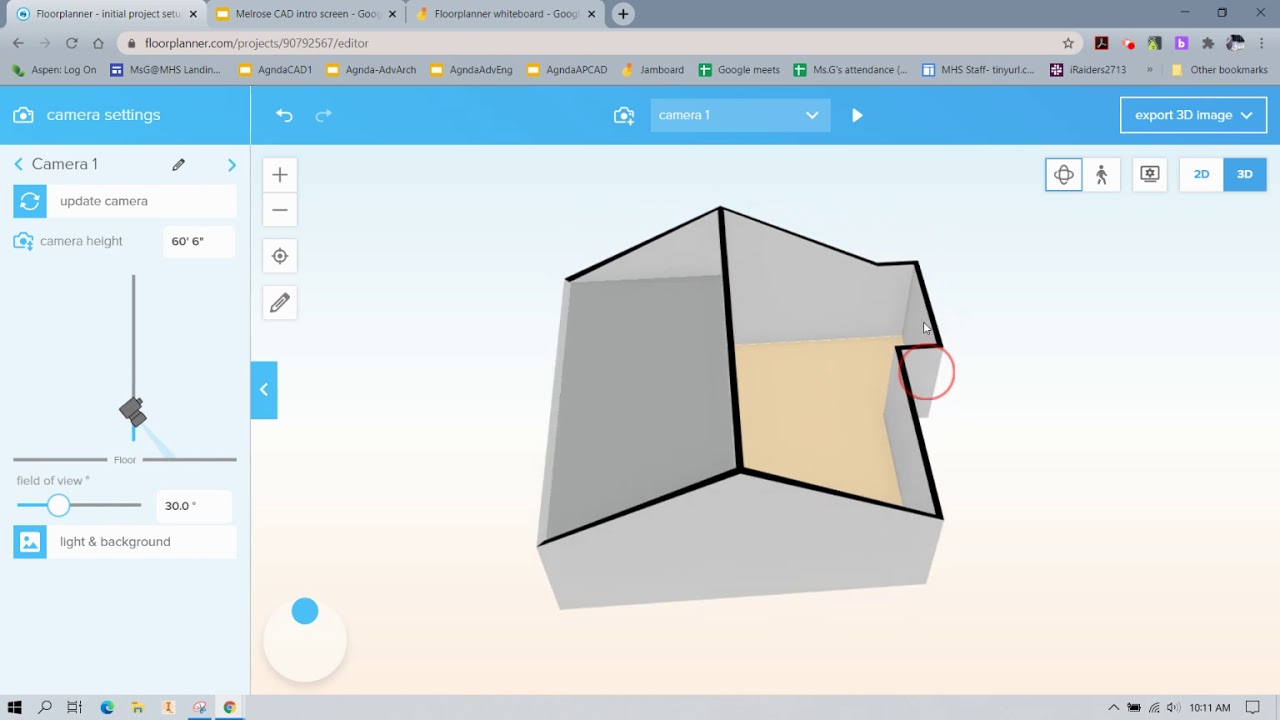Viewport: 1280px width, 720px height.
Task: Open the Jamboard bookmark
Action: click(652, 70)
